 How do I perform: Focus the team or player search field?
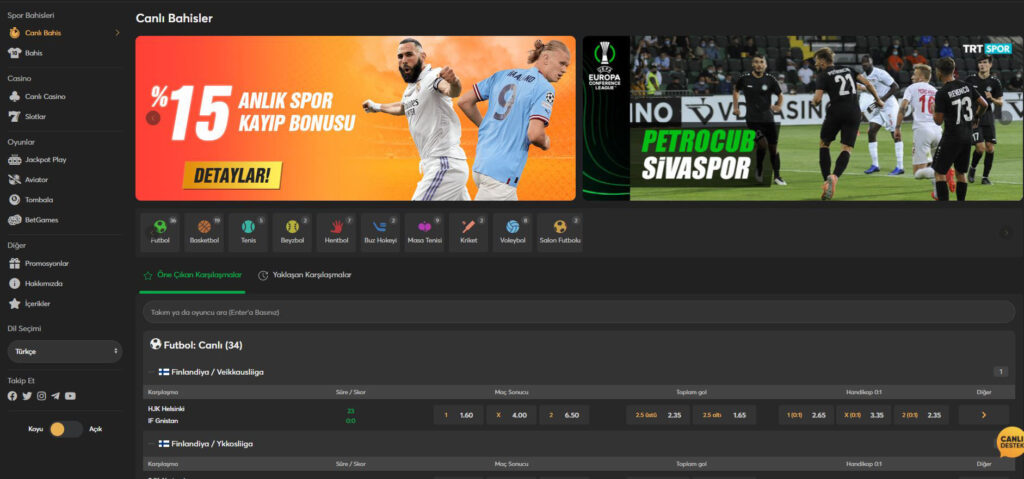click(579, 312)
